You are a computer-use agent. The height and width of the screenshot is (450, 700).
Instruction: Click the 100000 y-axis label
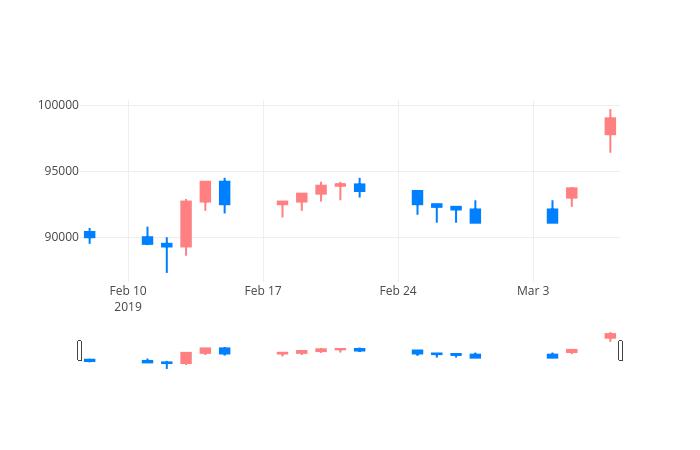(x=58, y=105)
